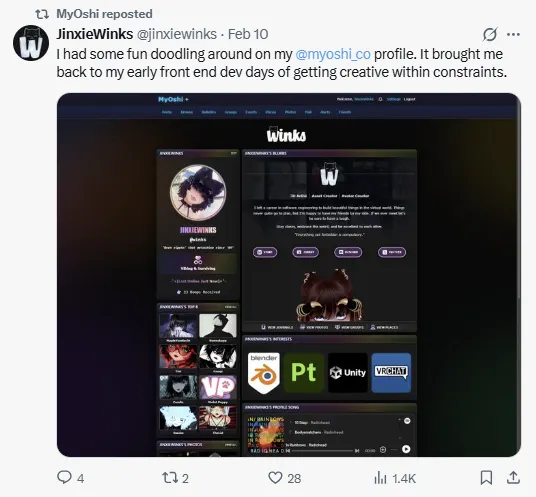
Task: Open JinxieWinks display name link
Action: pyautogui.click(x=95, y=34)
